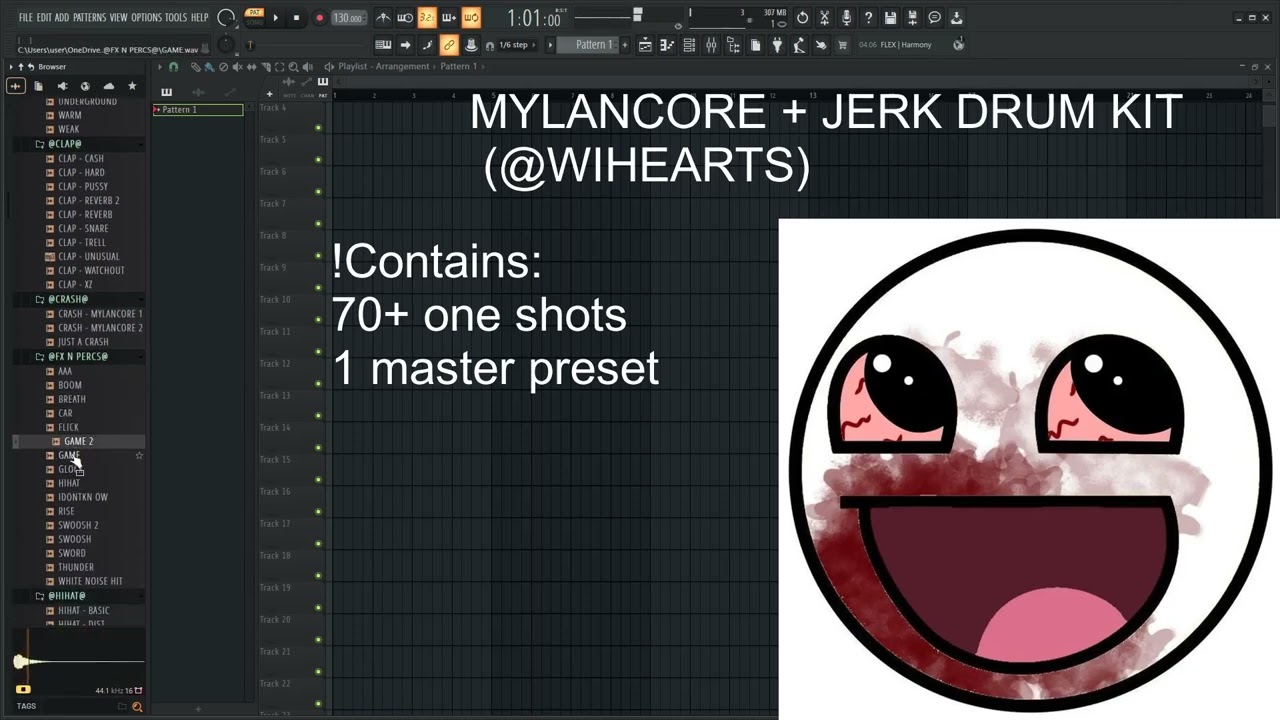The width and height of the screenshot is (1280, 720).
Task: Select CLAP - REVERB 2 sample
Action: [x=88, y=200]
